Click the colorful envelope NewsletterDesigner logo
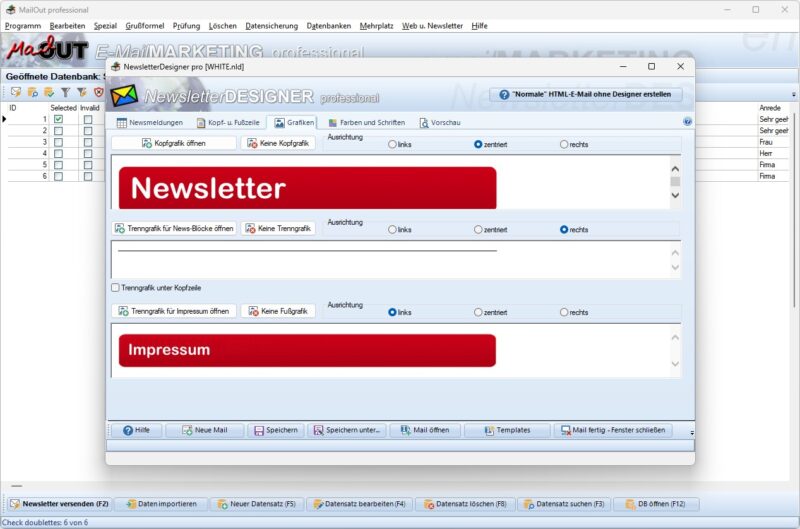The height and width of the screenshot is (529, 800). click(x=124, y=96)
